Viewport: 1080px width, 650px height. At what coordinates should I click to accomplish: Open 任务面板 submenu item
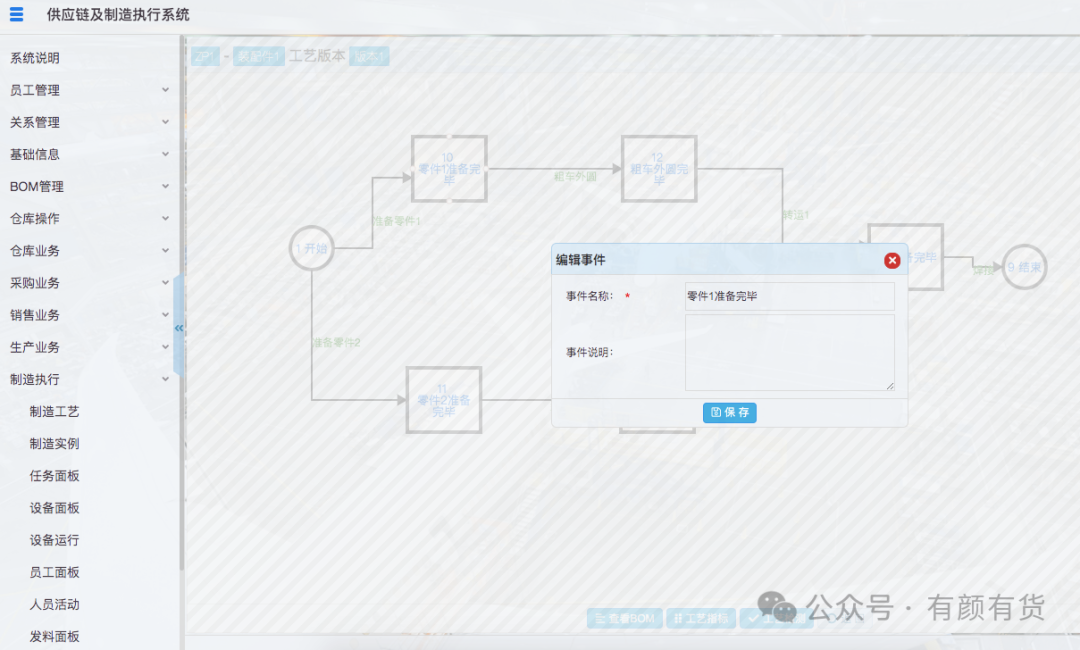pyautogui.click(x=54, y=476)
